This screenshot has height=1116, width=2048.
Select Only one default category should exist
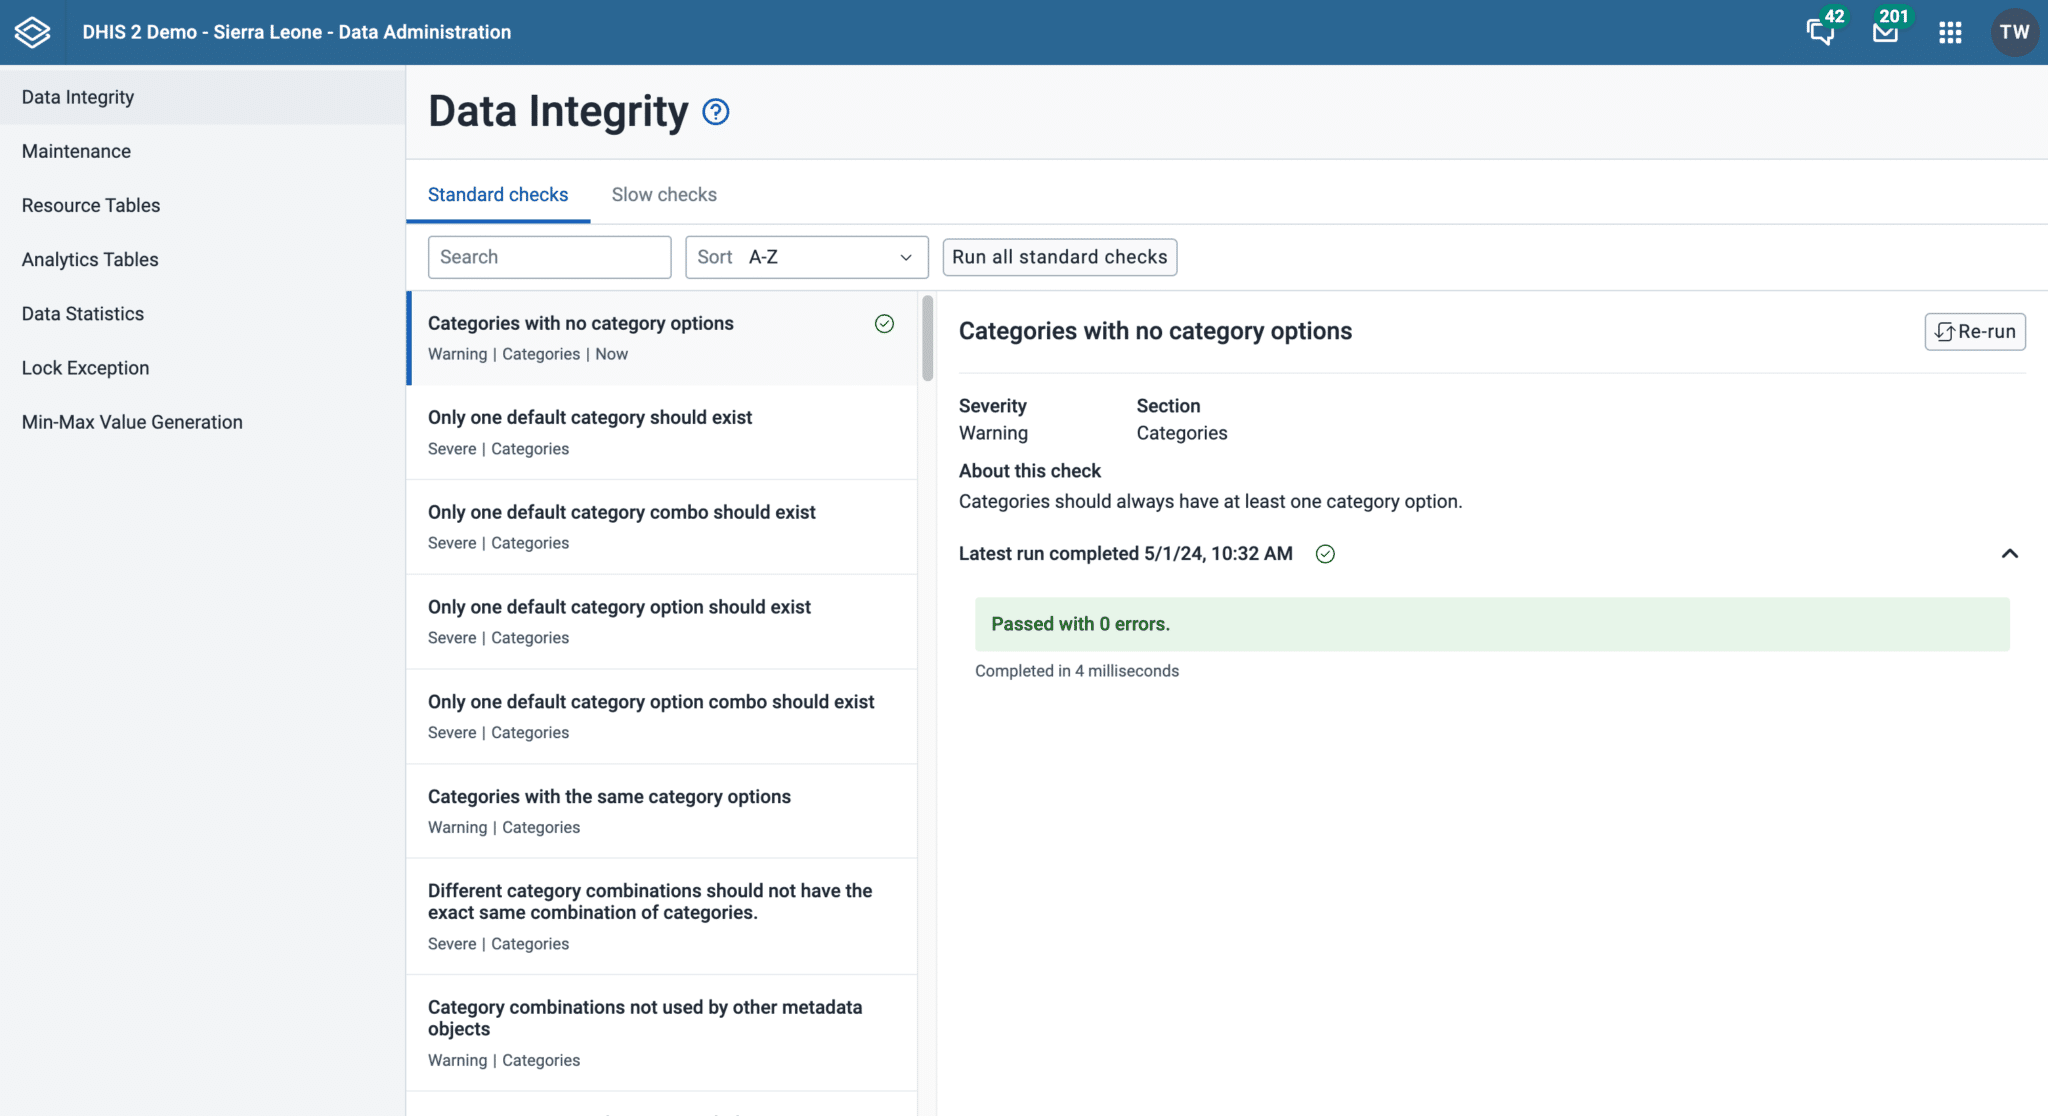click(661, 432)
